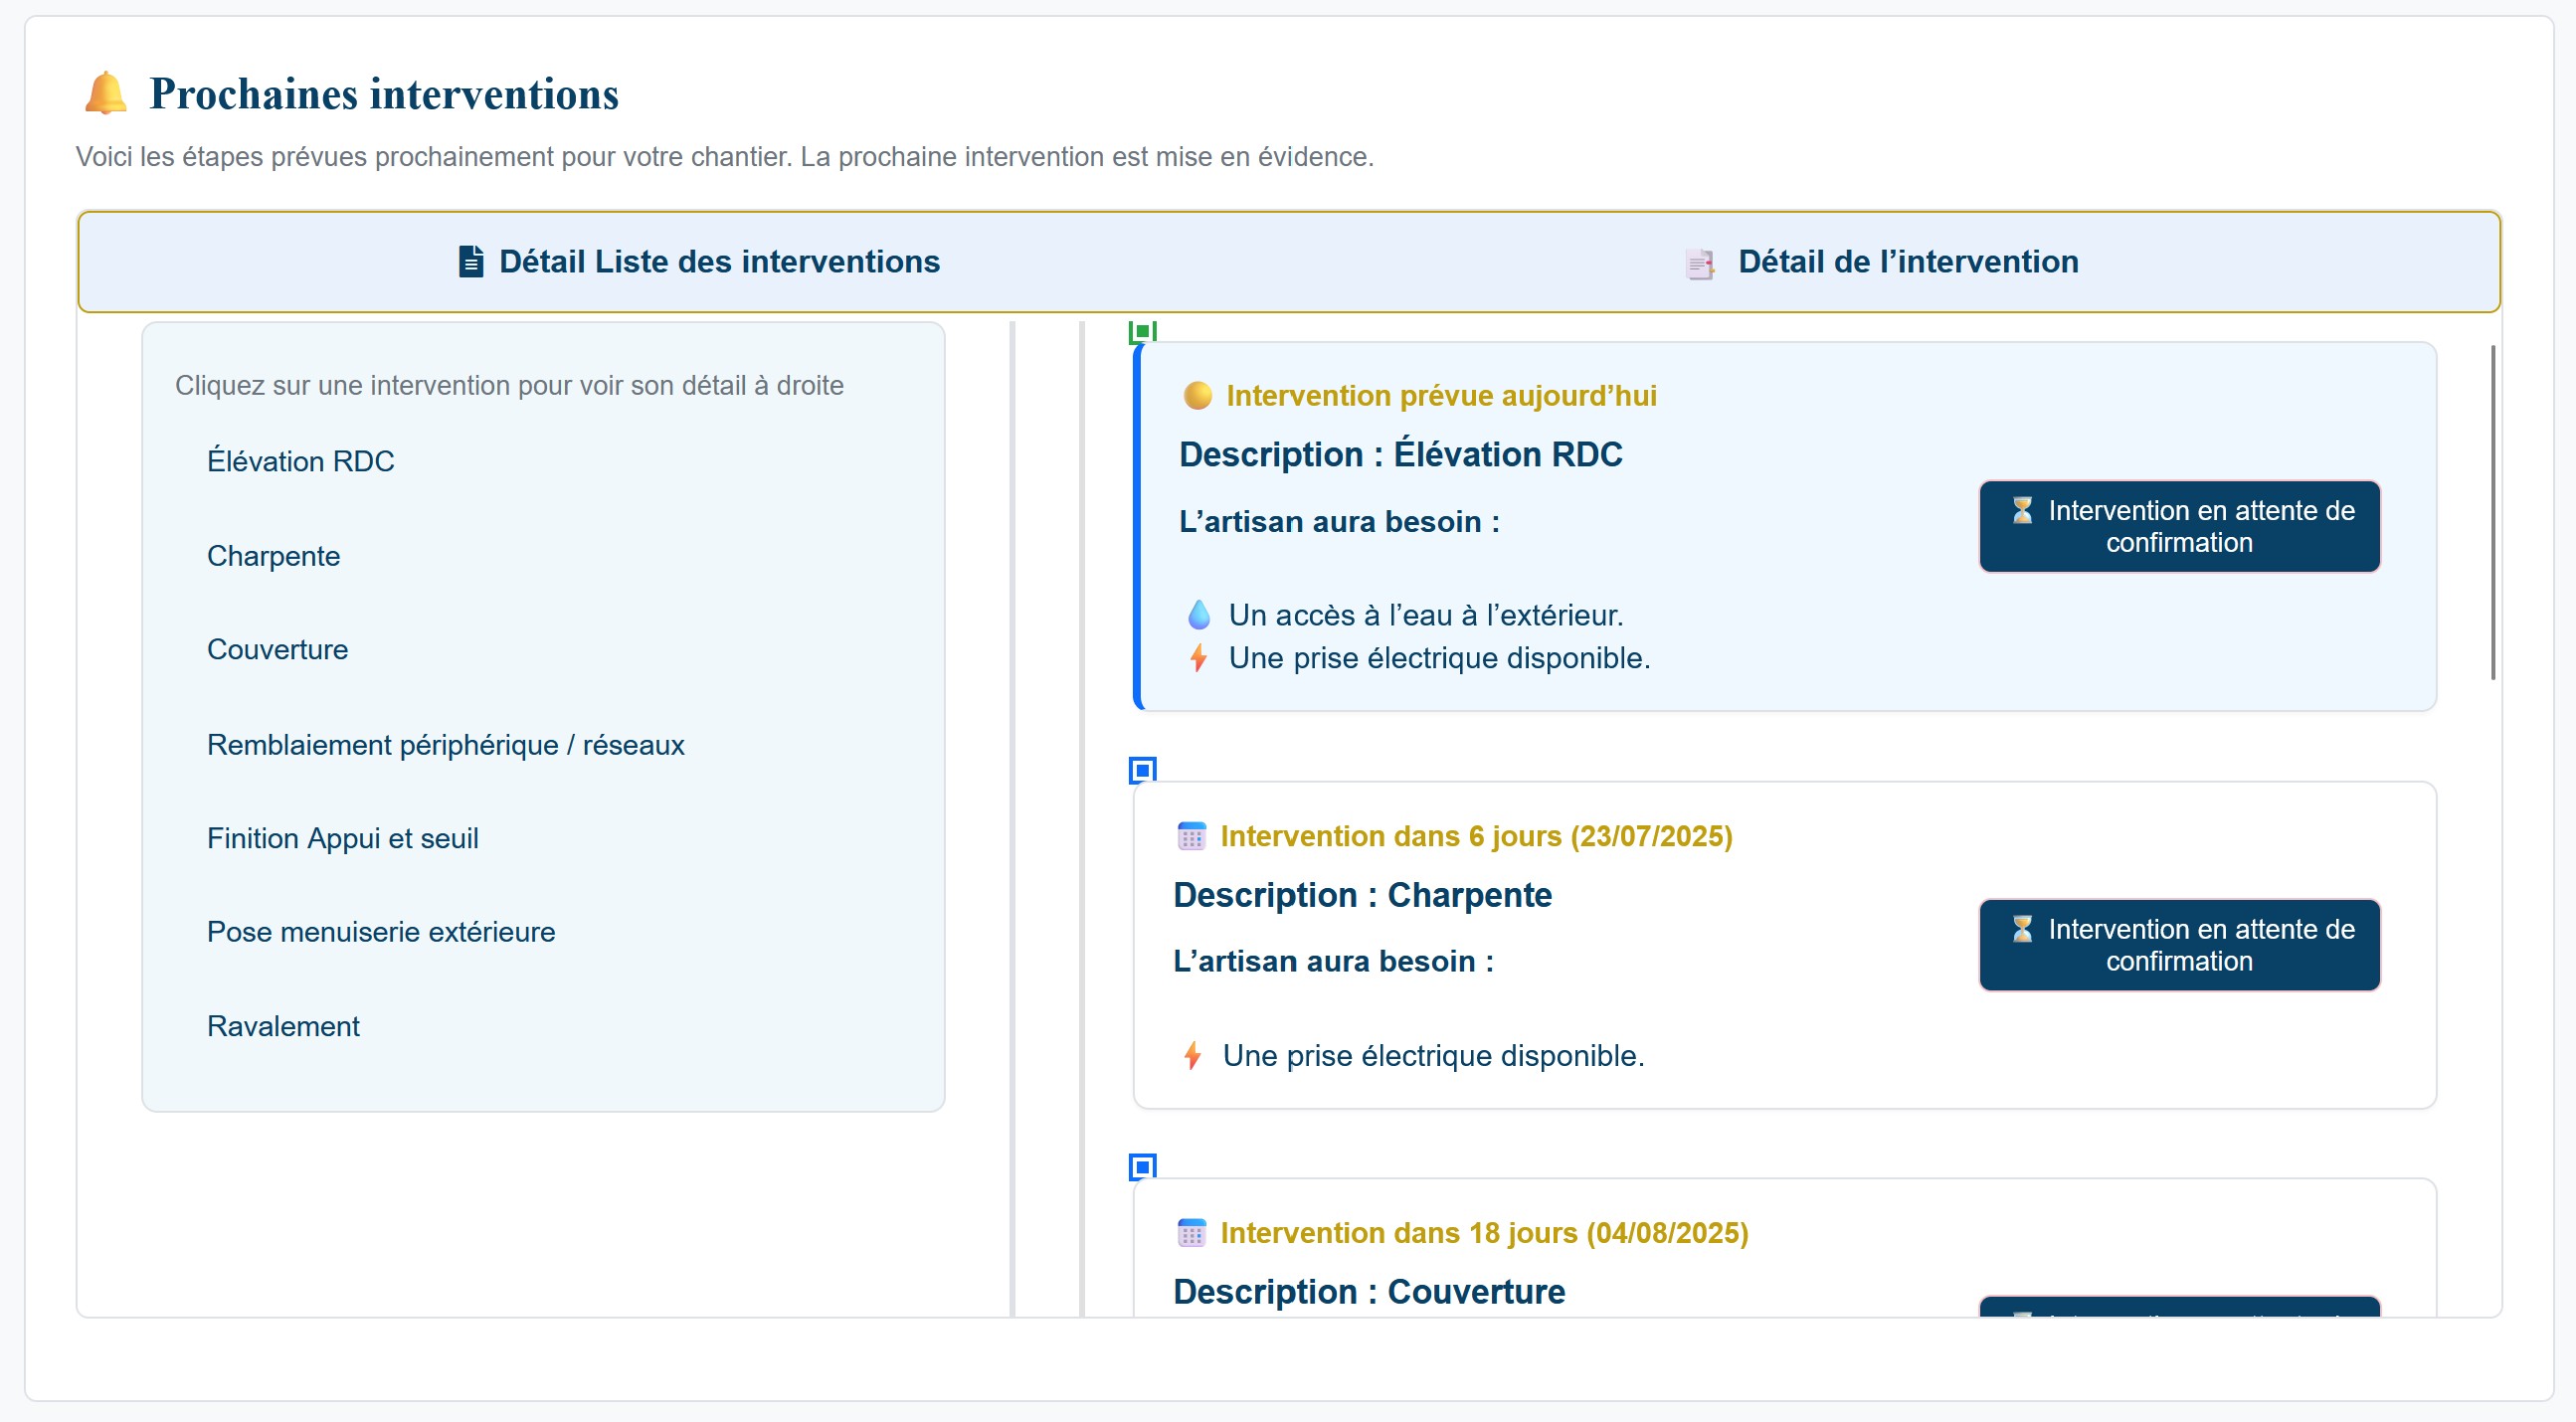Click the detail panel vertical scrollbar

[2493, 512]
